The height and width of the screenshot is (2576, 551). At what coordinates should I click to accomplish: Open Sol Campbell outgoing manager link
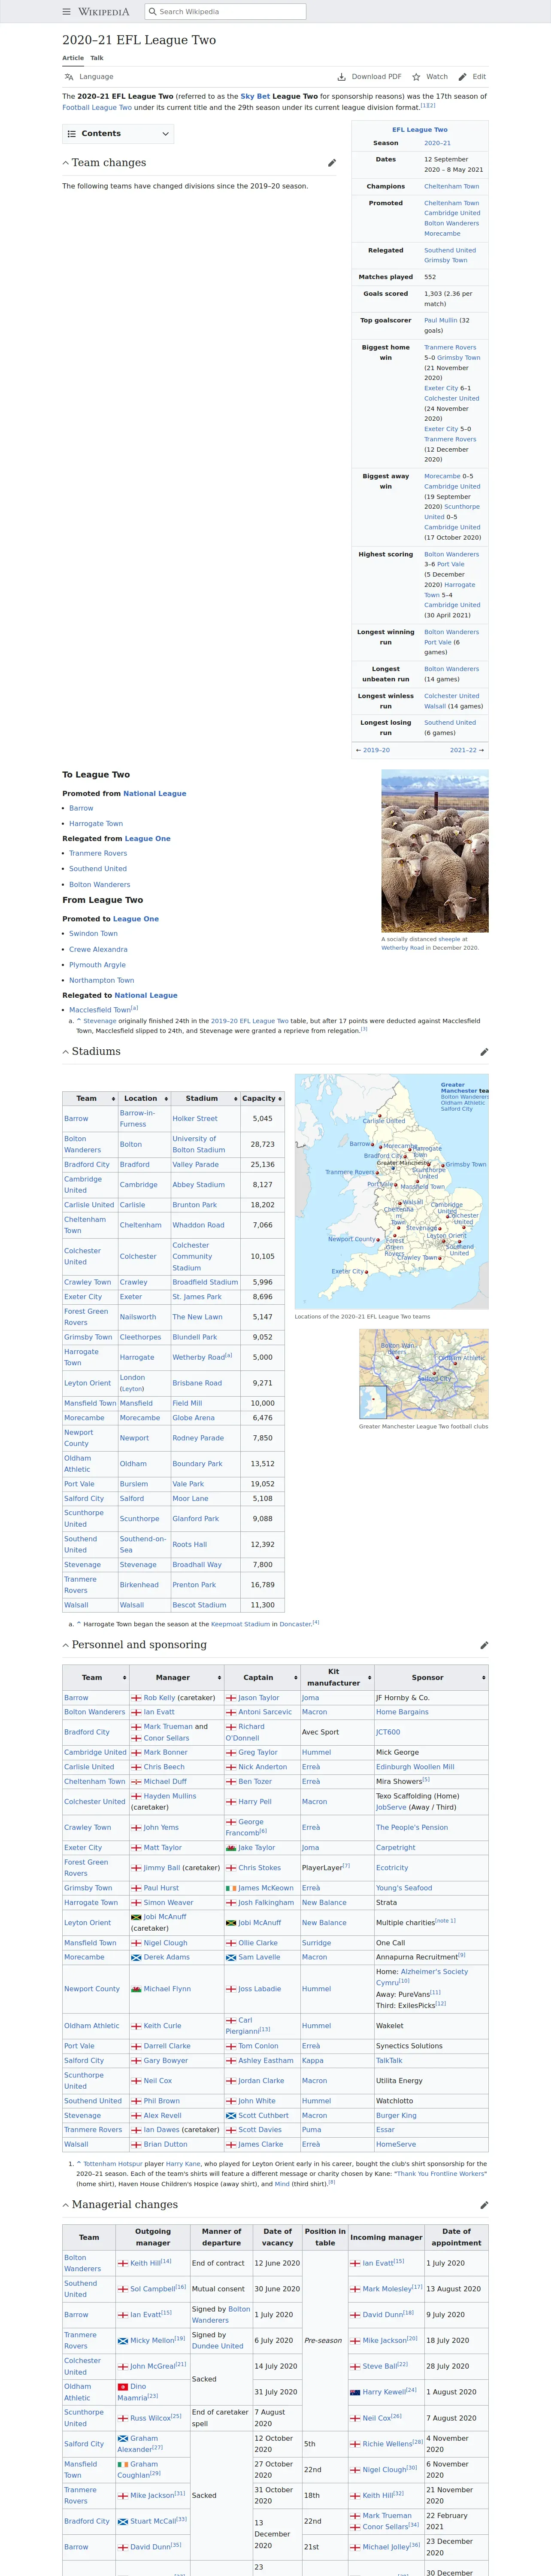[153, 2289]
